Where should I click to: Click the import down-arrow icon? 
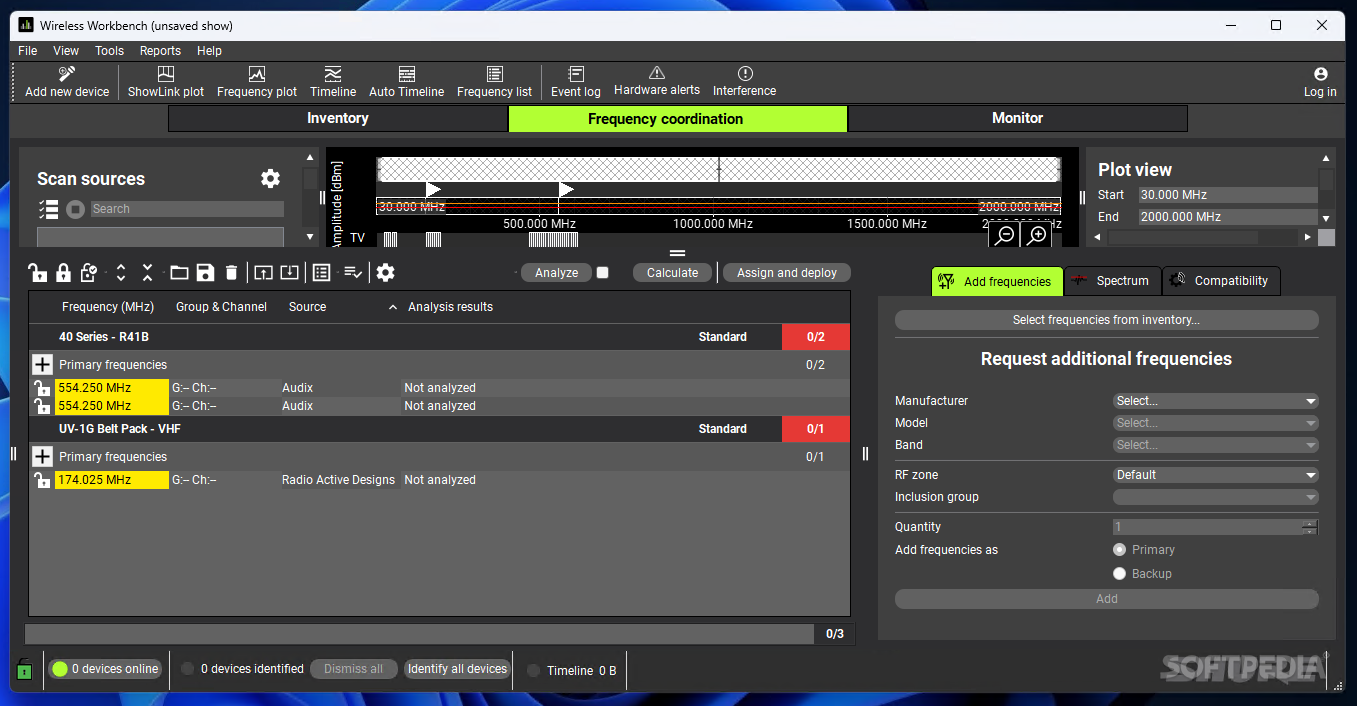(x=289, y=272)
